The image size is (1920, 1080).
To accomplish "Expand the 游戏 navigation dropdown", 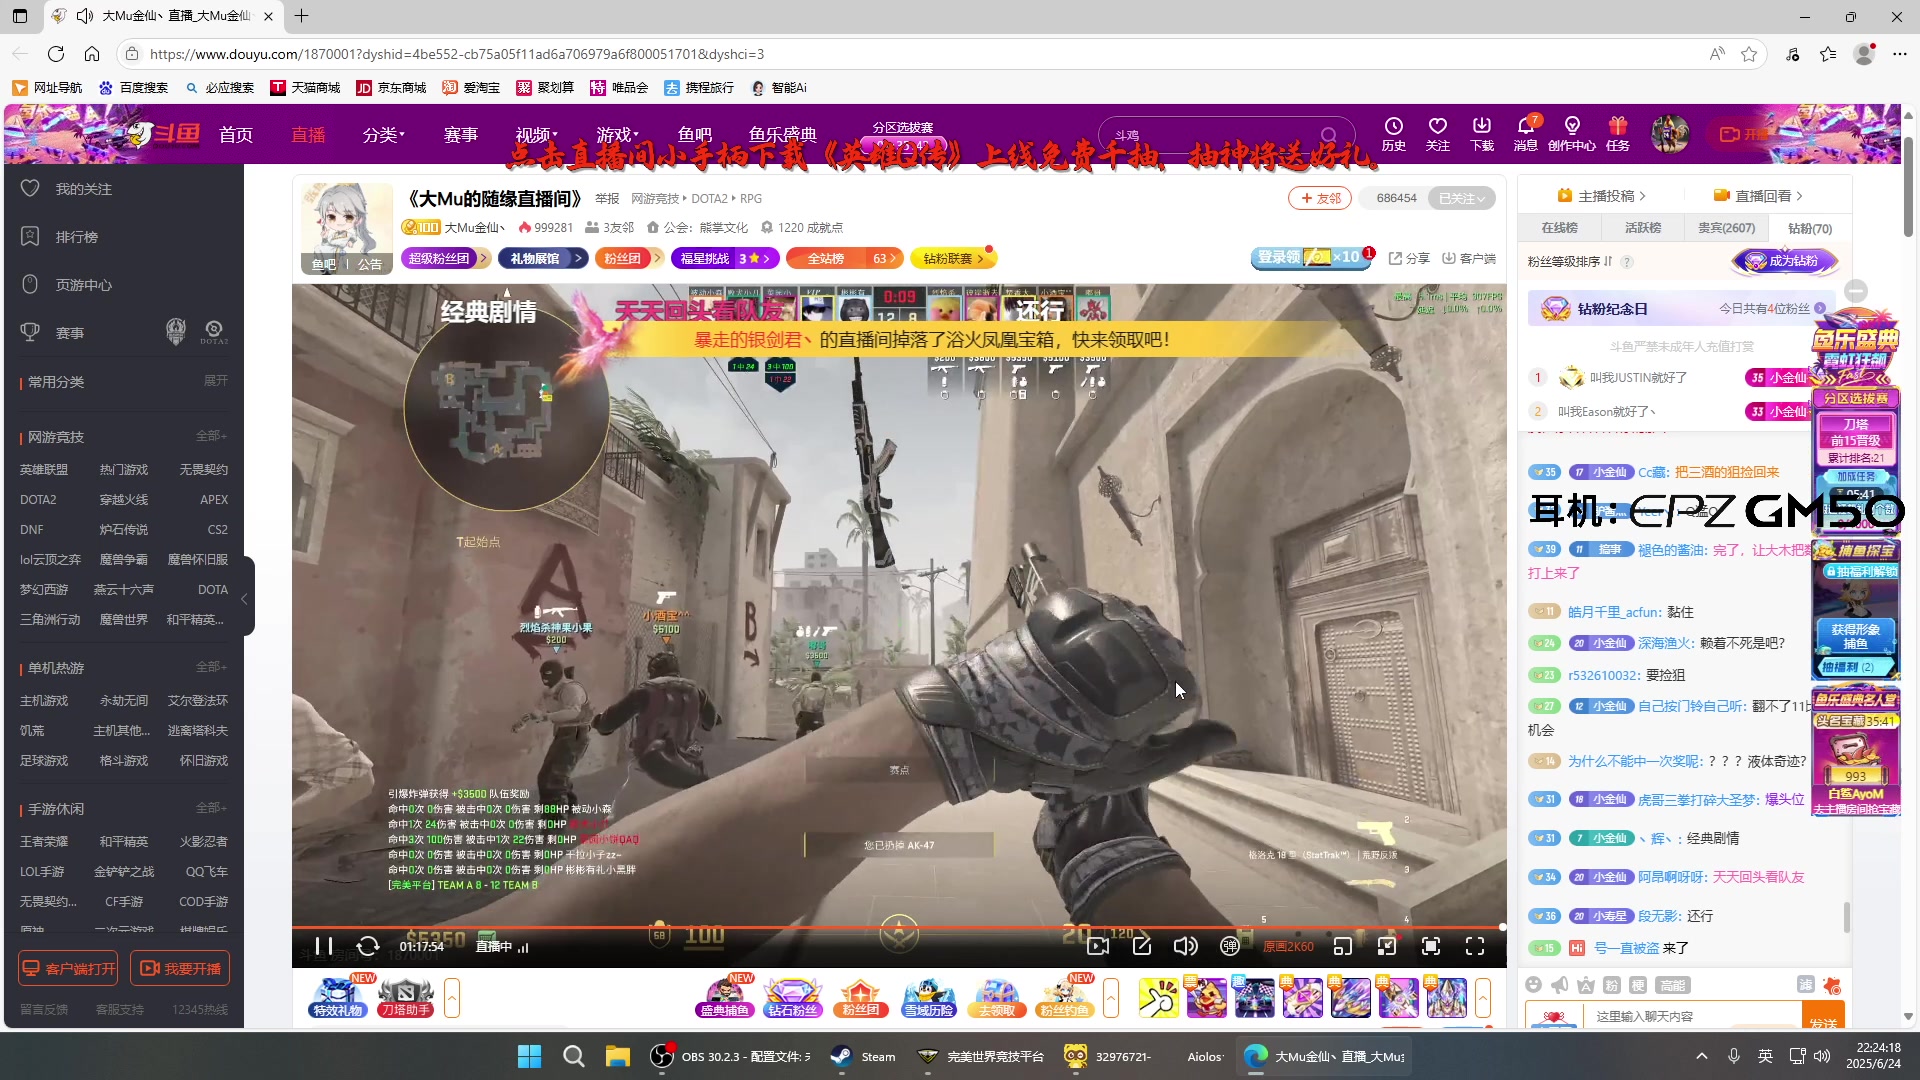I will point(617,135).
